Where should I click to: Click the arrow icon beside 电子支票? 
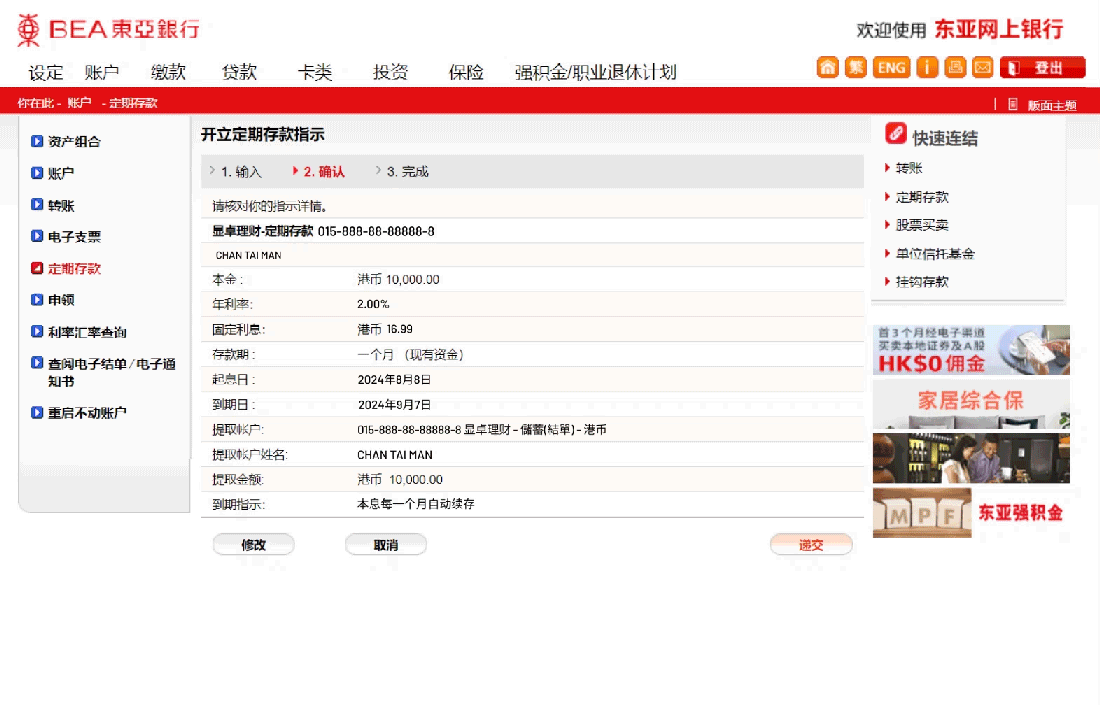(37, 236)
